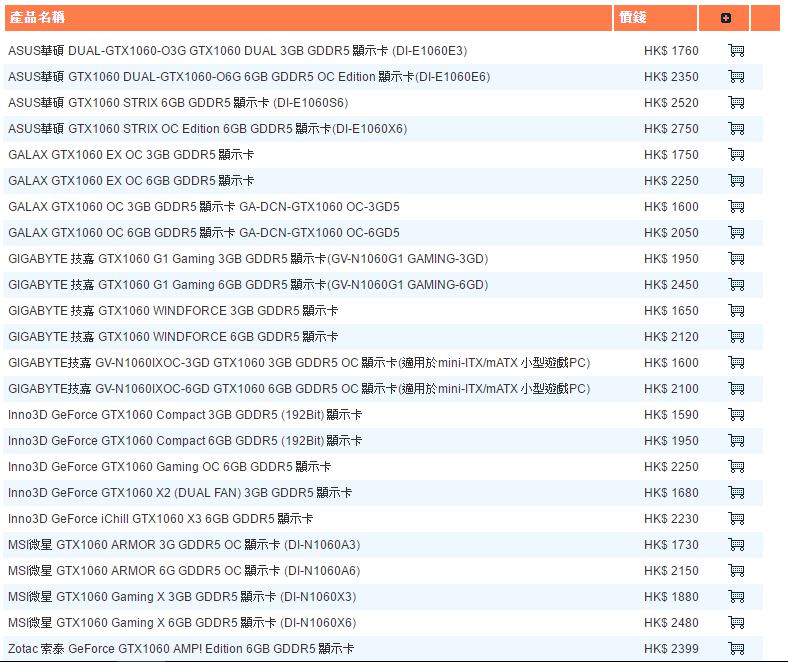Add GALAX GTX1060 EX OC 6GB to cart
The width and height of the screenshot is (788, 662).
point(736,180)
